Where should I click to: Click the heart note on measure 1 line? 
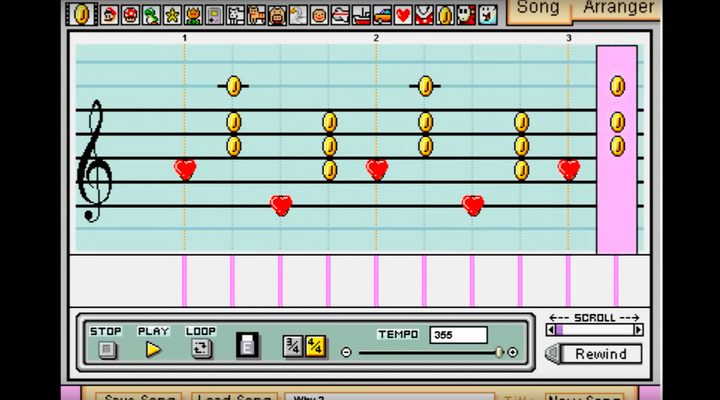(x=185, y=169)
